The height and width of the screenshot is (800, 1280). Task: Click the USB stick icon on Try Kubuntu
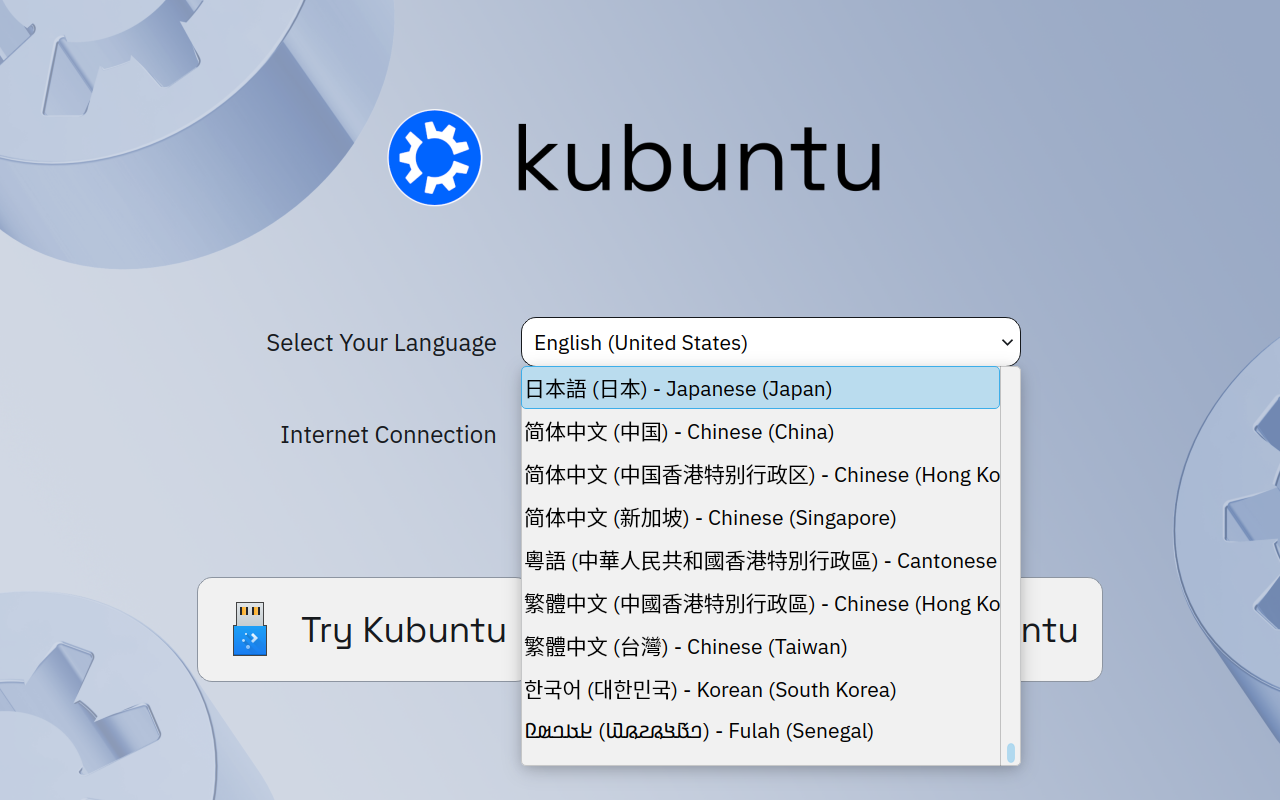pyautogui.click(x=250, y=629)
